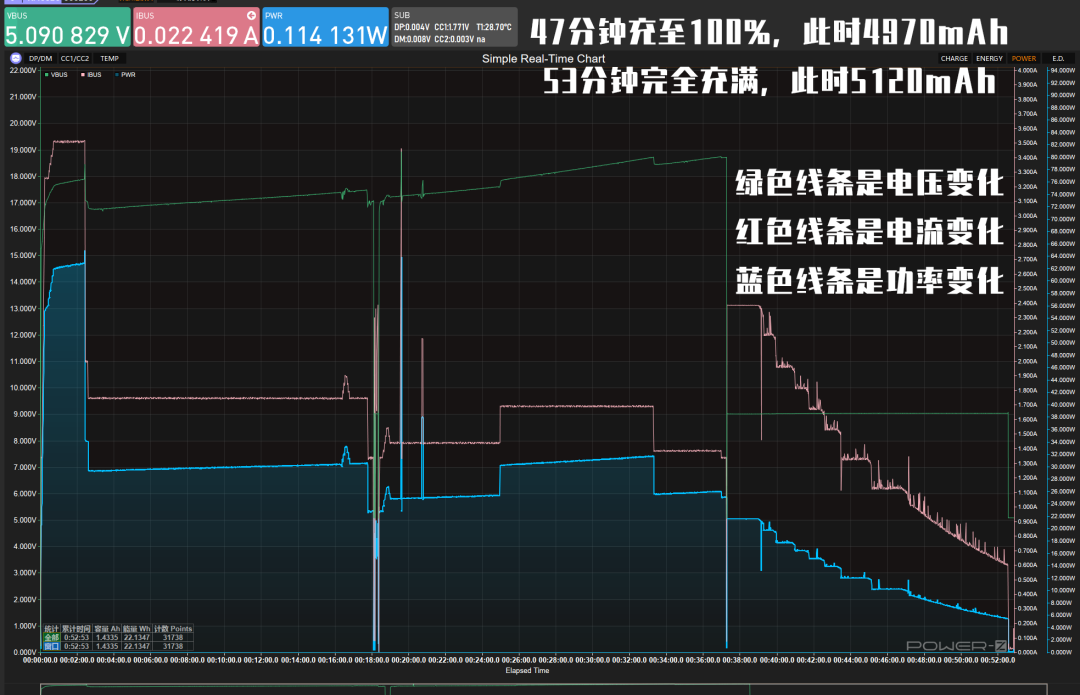The height and width of the screenshot is (695, 1080).
Task: Click the 全部 statistics row label
Action: (x=52, y=636)
